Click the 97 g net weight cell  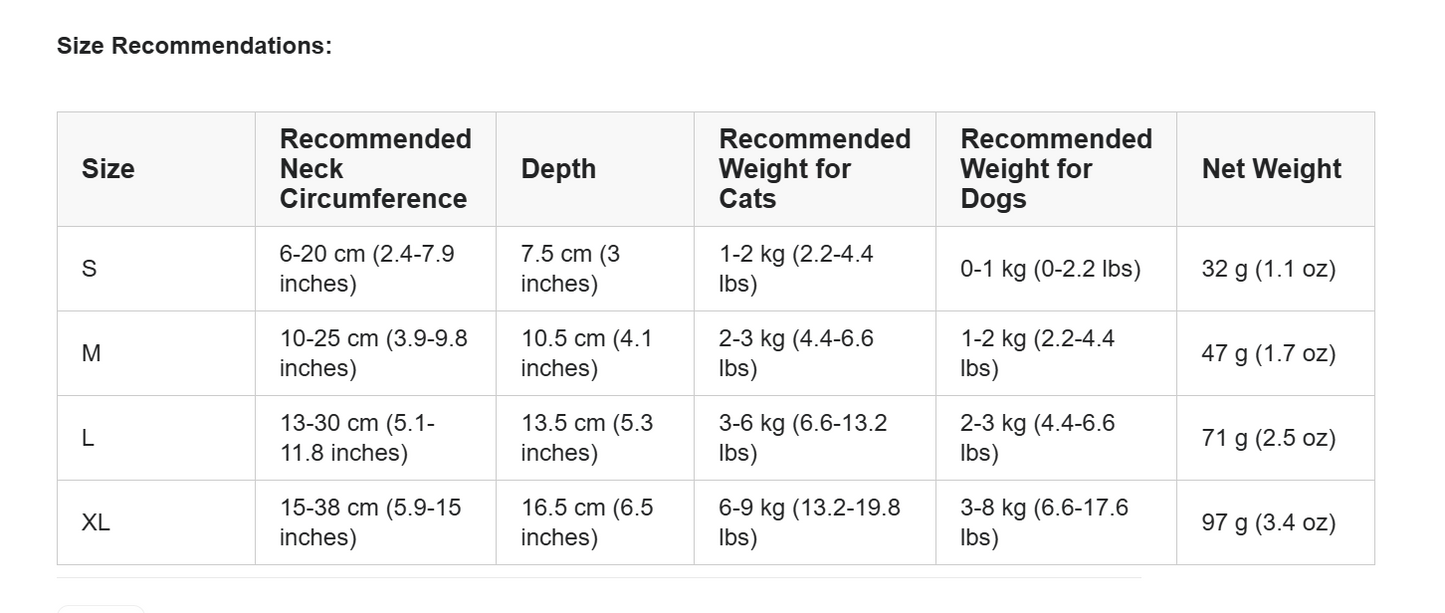[1268, 523]
